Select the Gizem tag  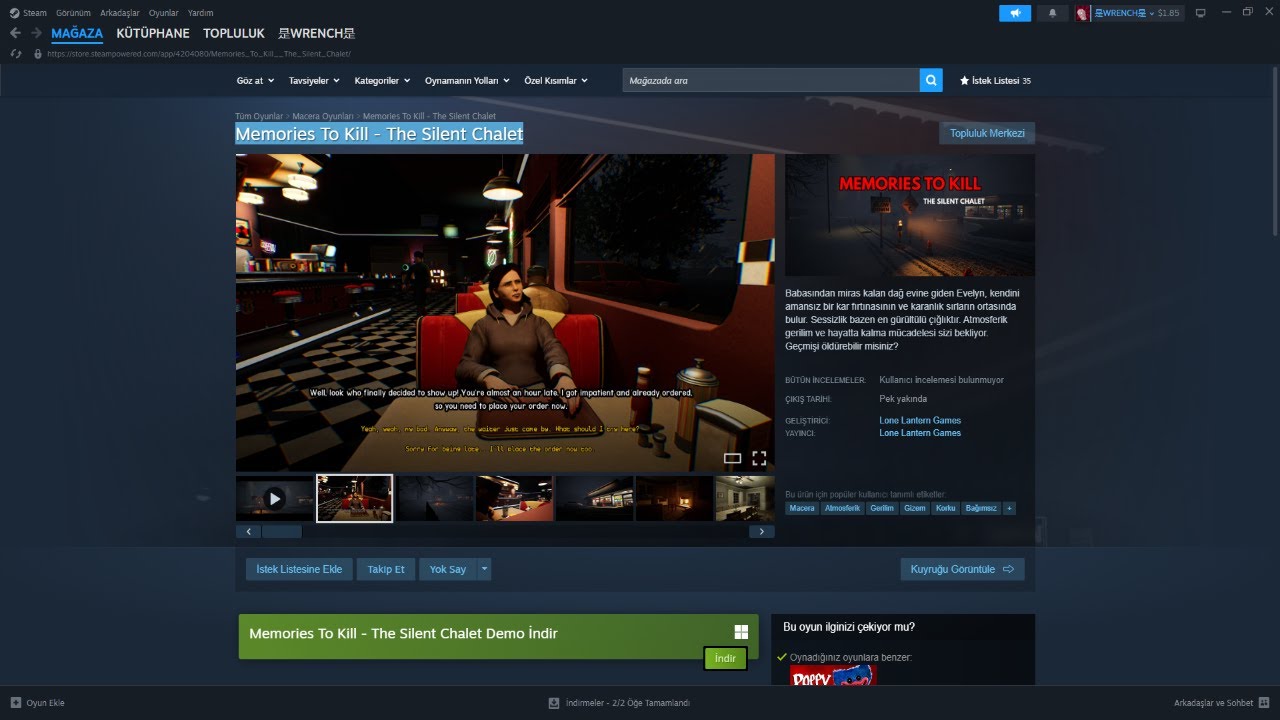click(915, 508)
